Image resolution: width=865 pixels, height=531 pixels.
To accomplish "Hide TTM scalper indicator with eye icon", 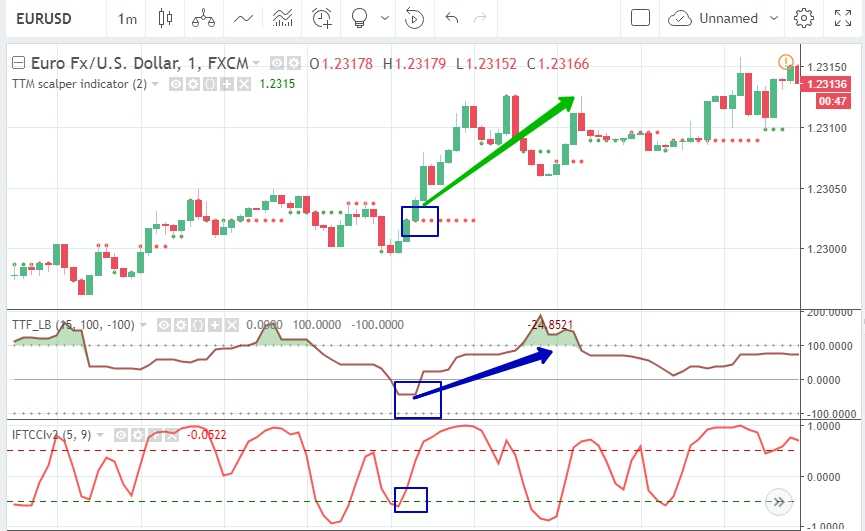I will click(175, 84).
